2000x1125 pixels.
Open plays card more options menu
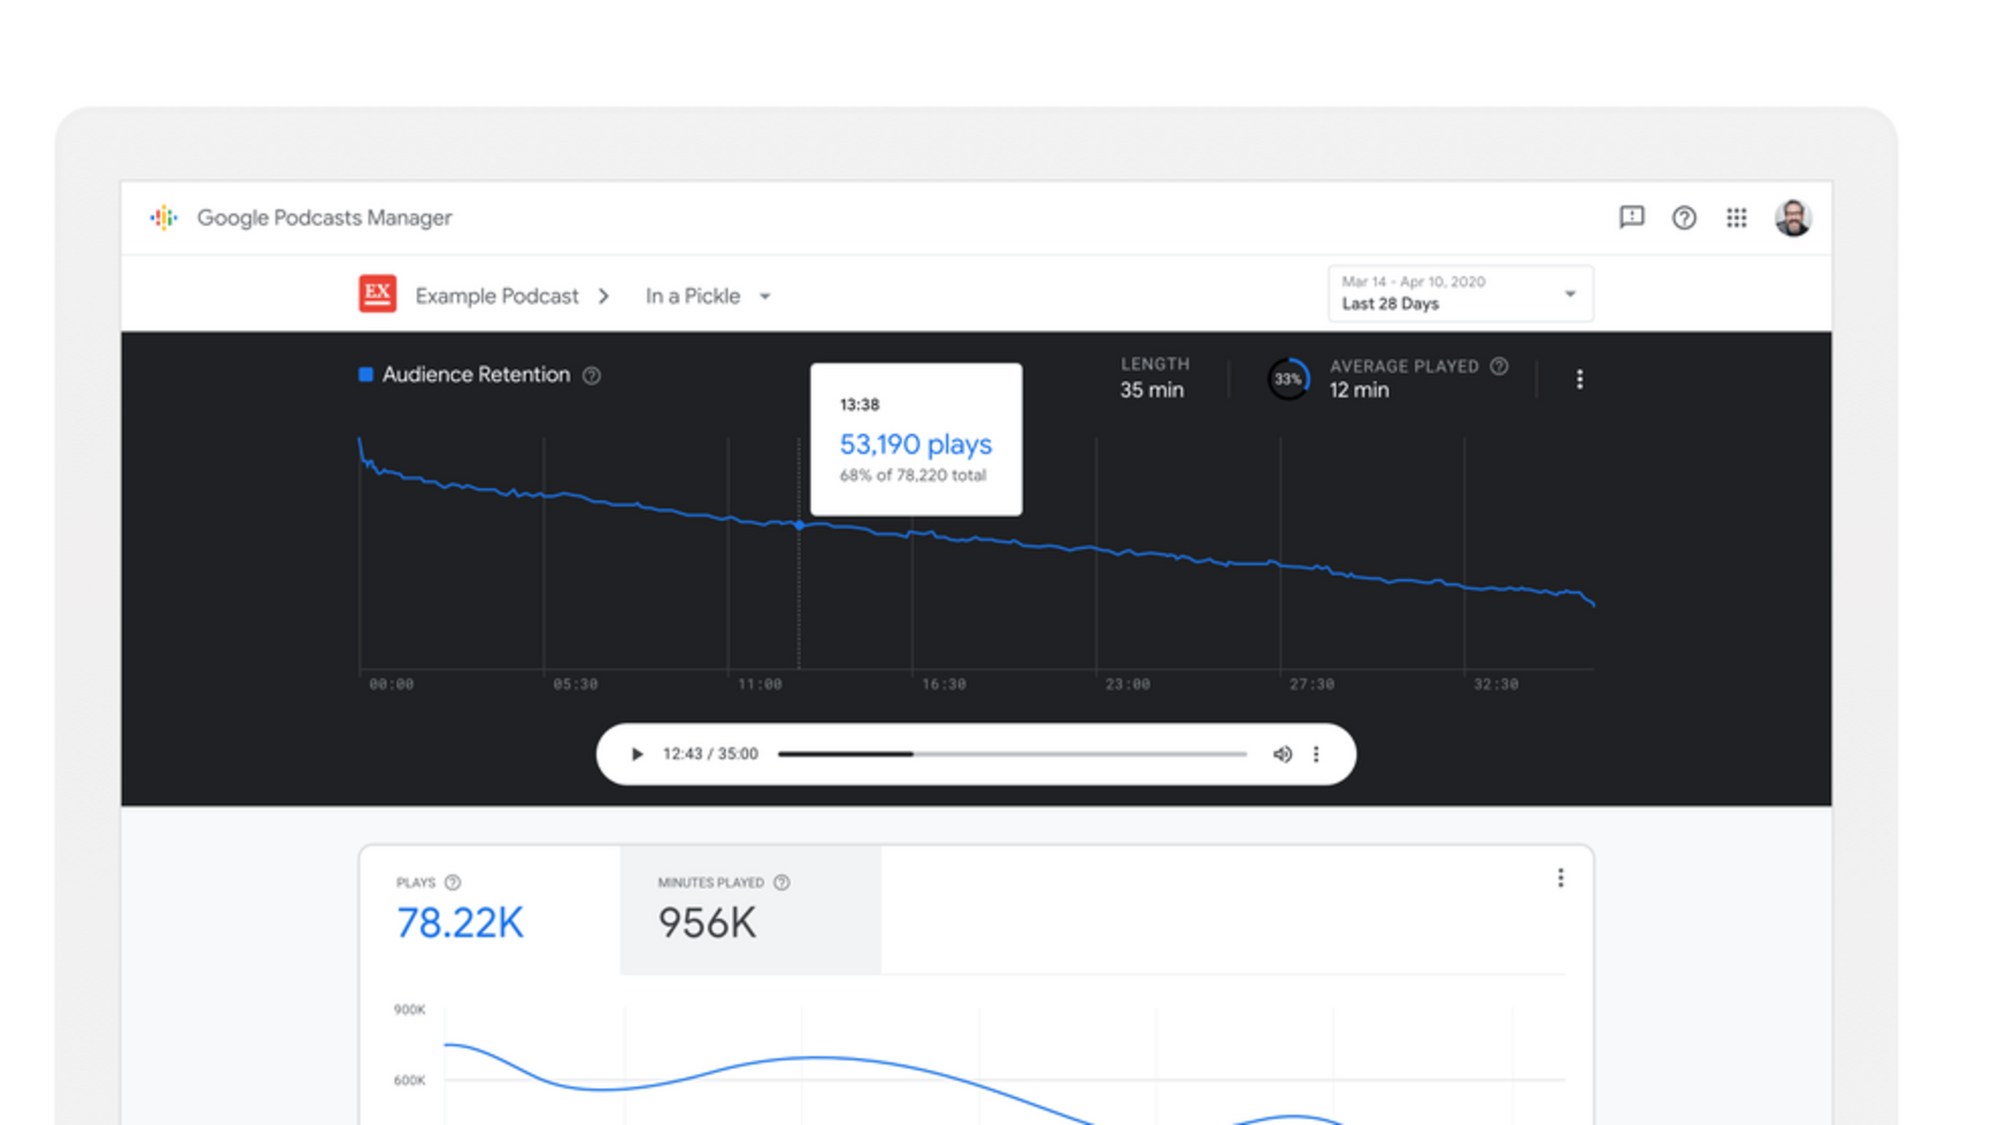(1560, 878)
